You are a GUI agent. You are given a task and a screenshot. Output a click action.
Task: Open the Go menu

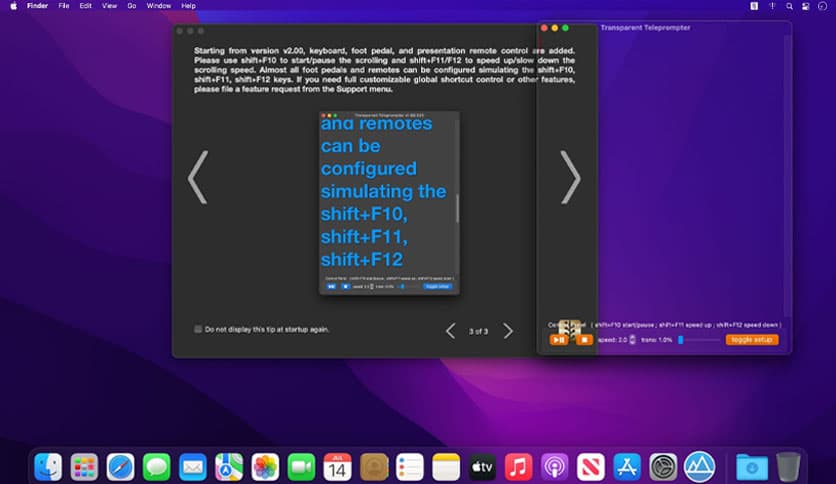[132, 6]
